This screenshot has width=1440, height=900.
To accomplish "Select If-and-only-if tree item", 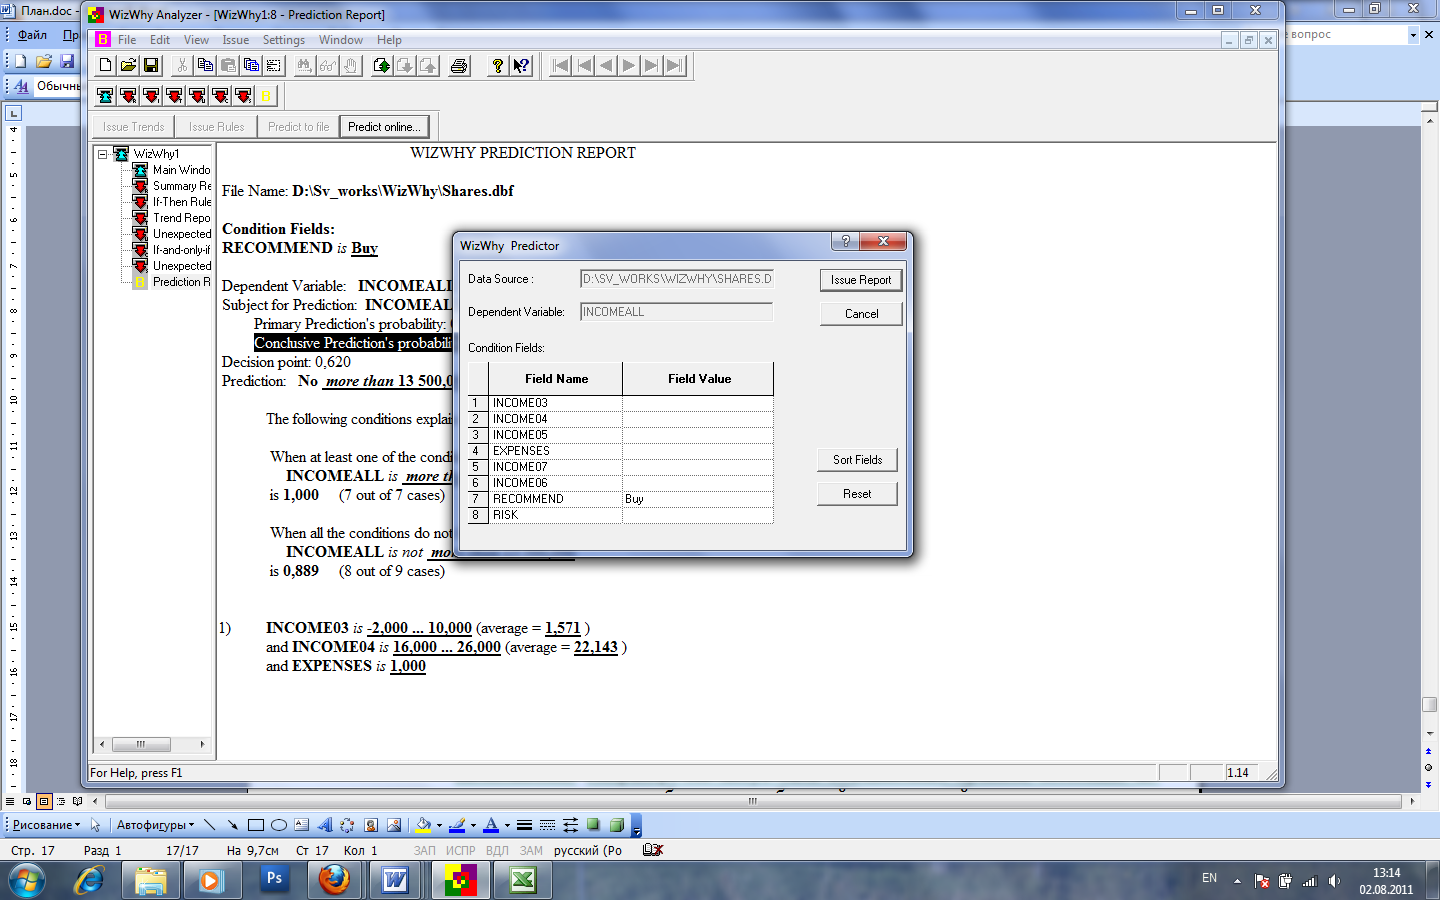I will (x=181, y=250).
